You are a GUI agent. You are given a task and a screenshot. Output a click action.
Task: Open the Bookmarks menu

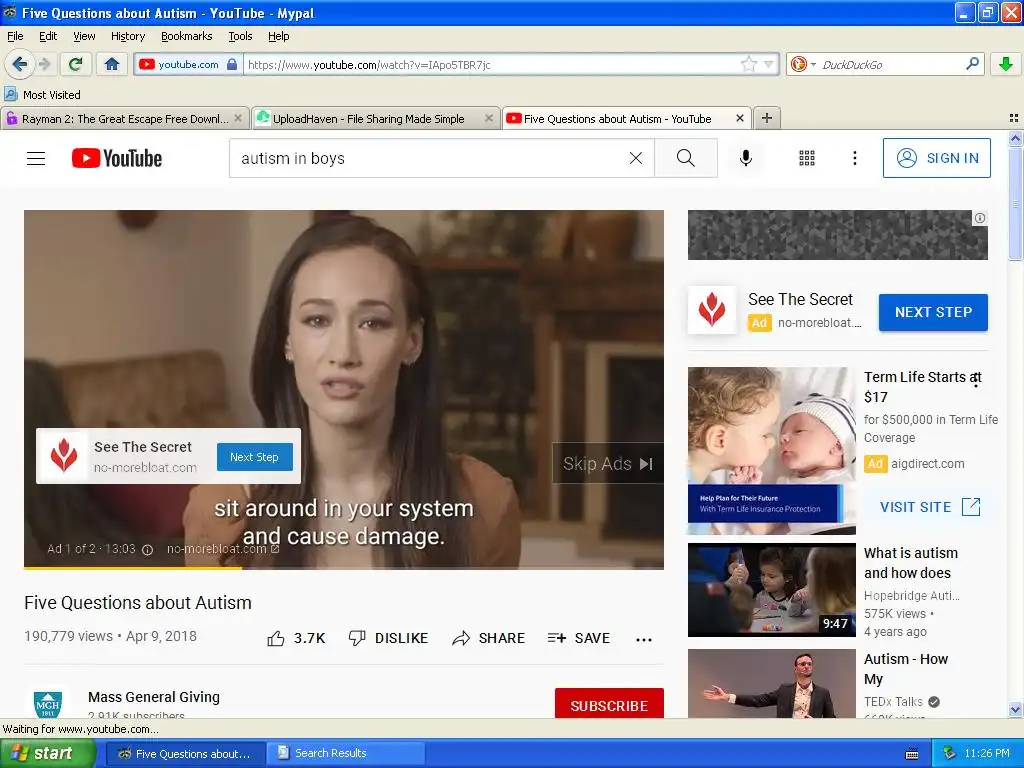(x=186, y=36)
